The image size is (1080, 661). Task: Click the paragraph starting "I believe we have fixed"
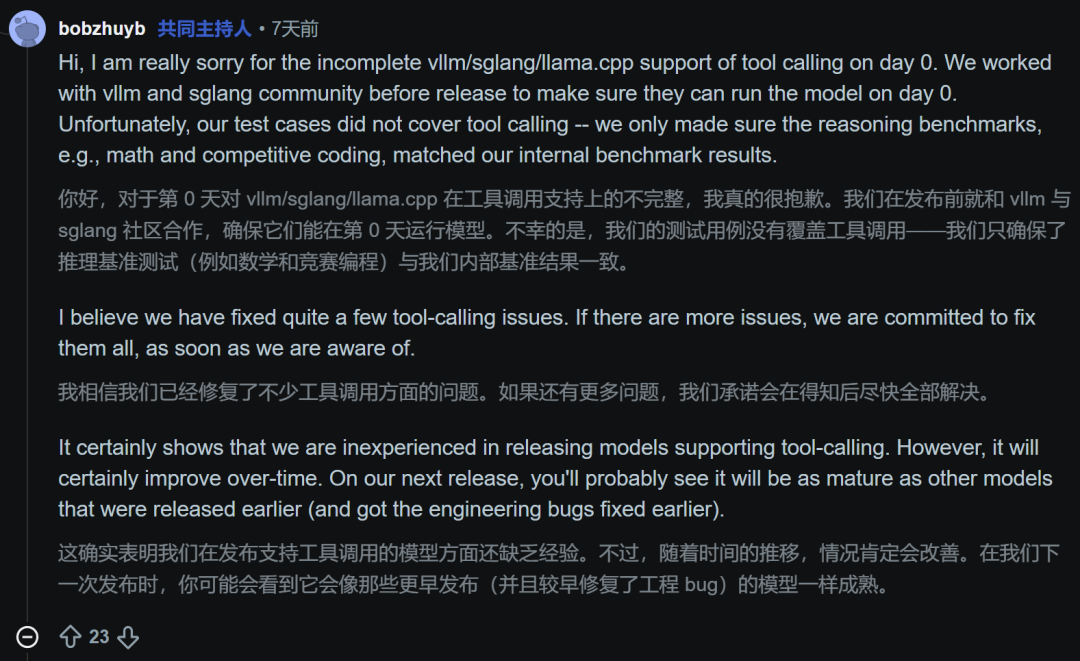[x=547, y=333]
